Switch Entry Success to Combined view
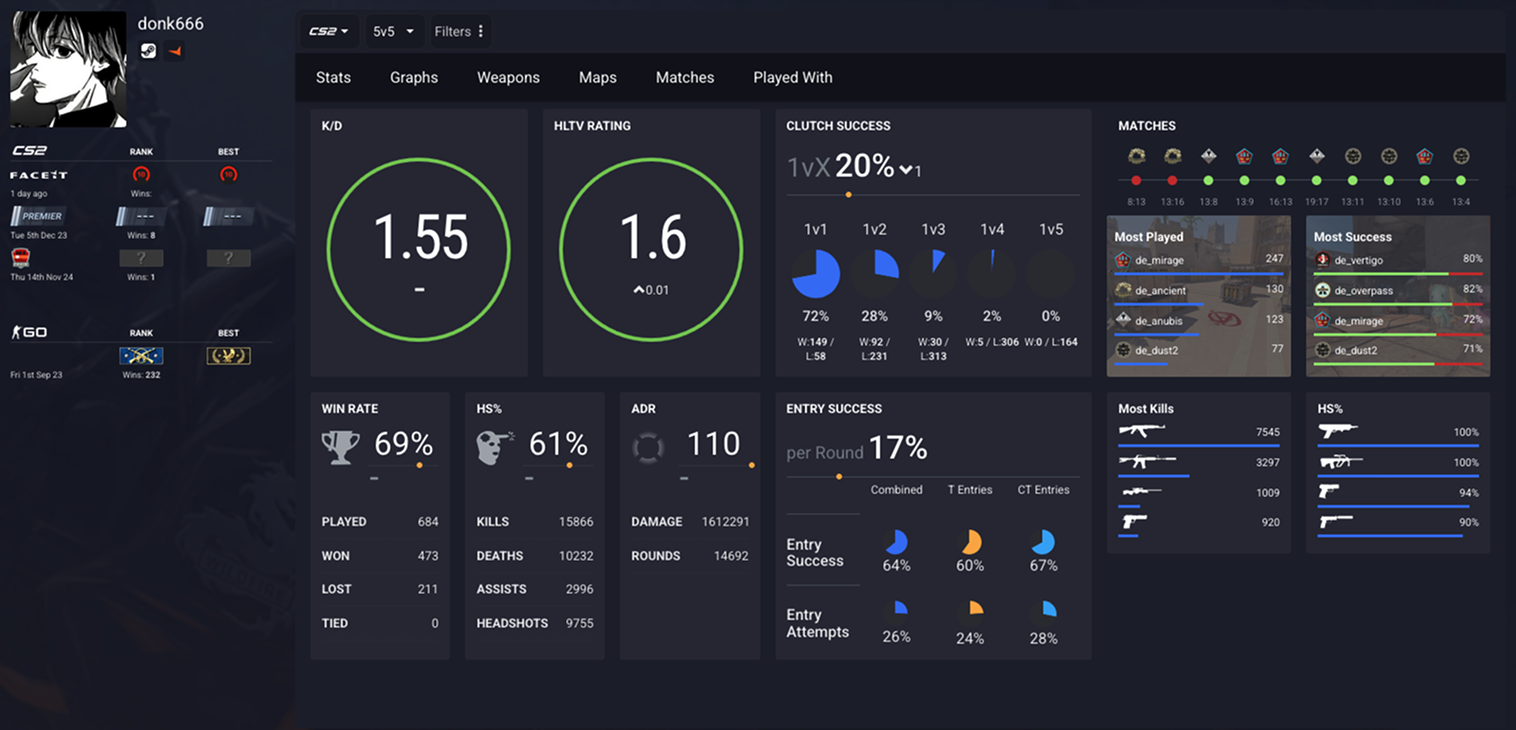Screen dimensions: 1516x730 (896, 490)
